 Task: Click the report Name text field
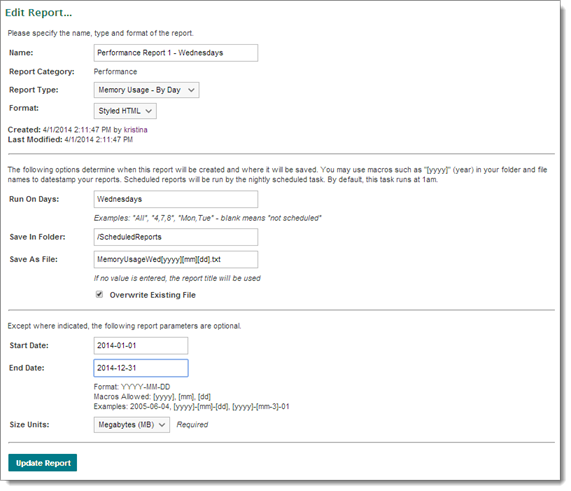(x=176, y=53)
